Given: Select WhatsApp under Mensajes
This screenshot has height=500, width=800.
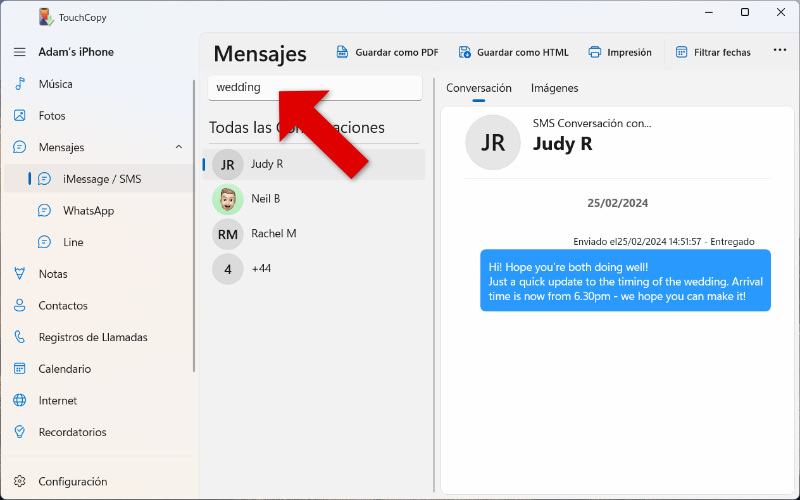Looking at the screenshot, I should tap(98, 211).
